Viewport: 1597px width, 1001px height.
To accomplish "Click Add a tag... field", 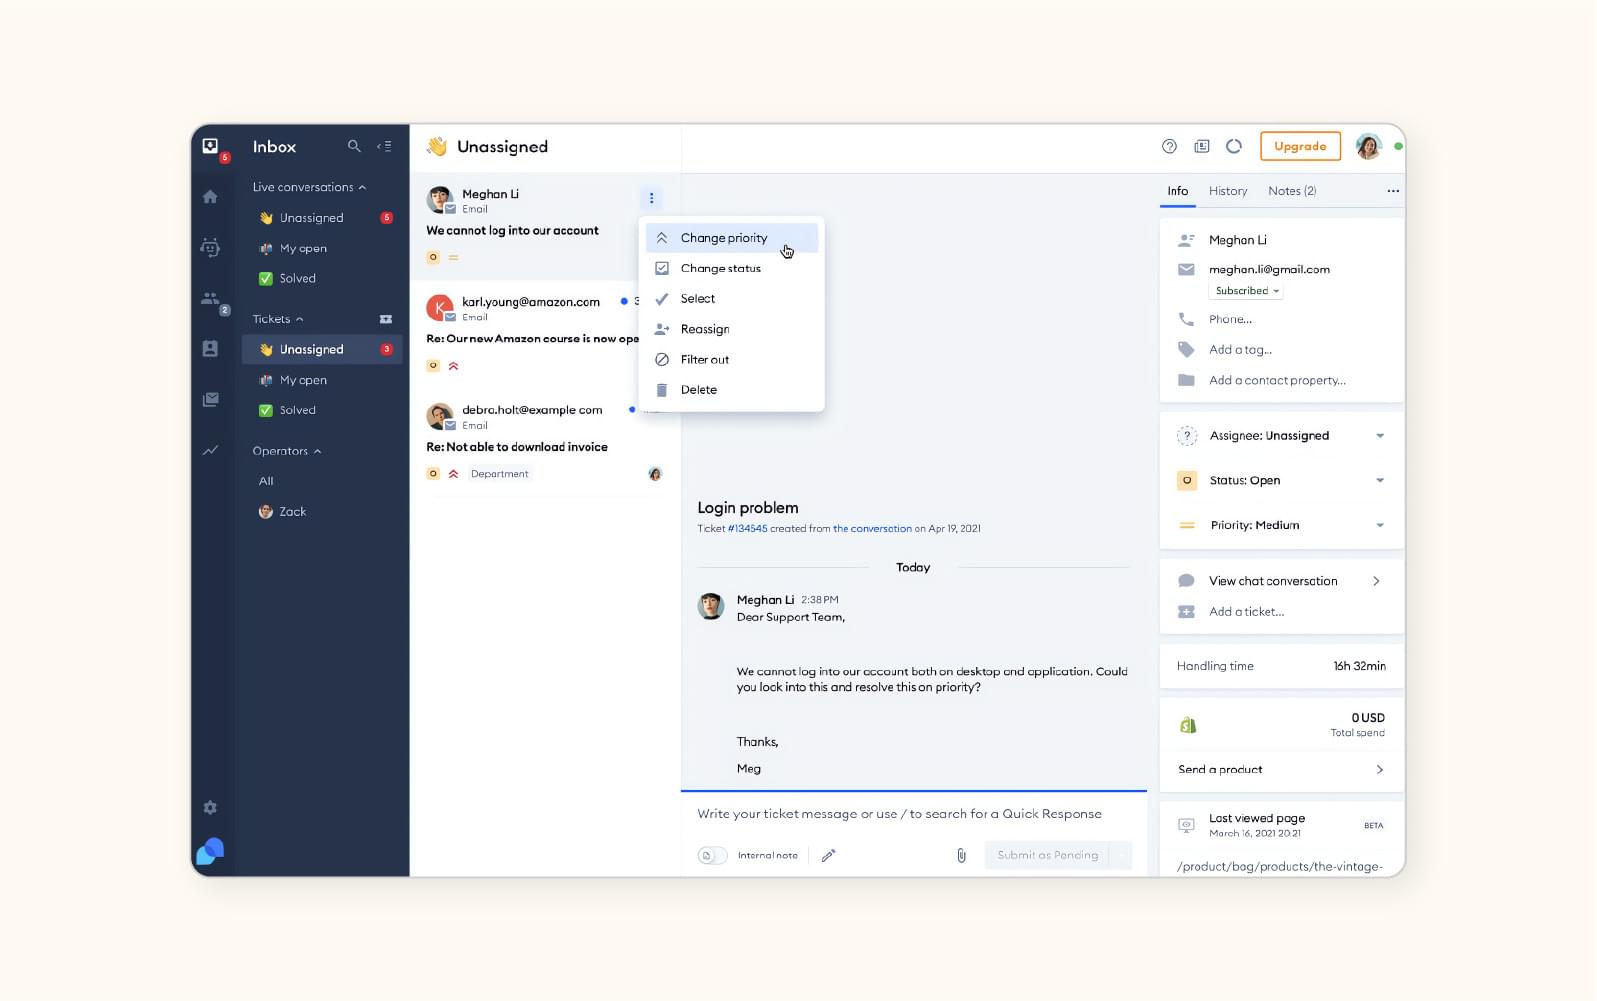I will [x=1240, y=349].
